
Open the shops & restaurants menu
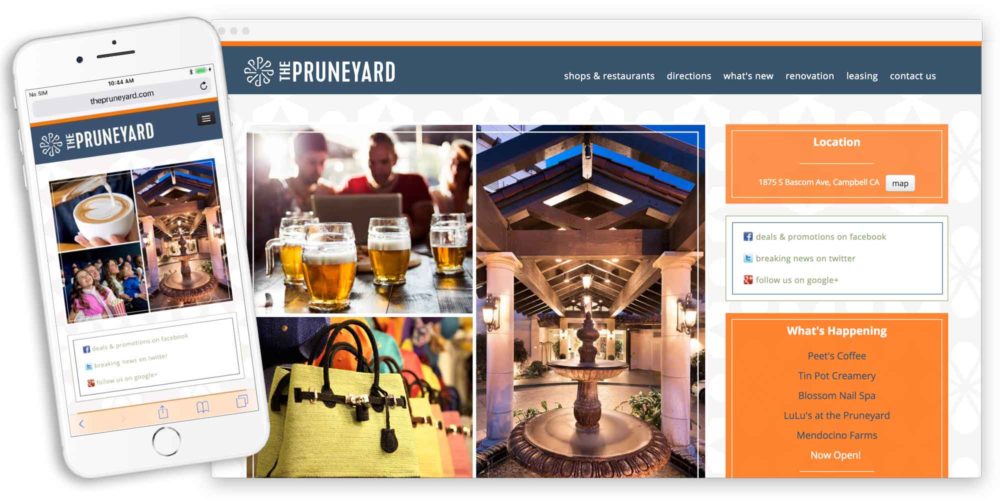coord(609,76)
